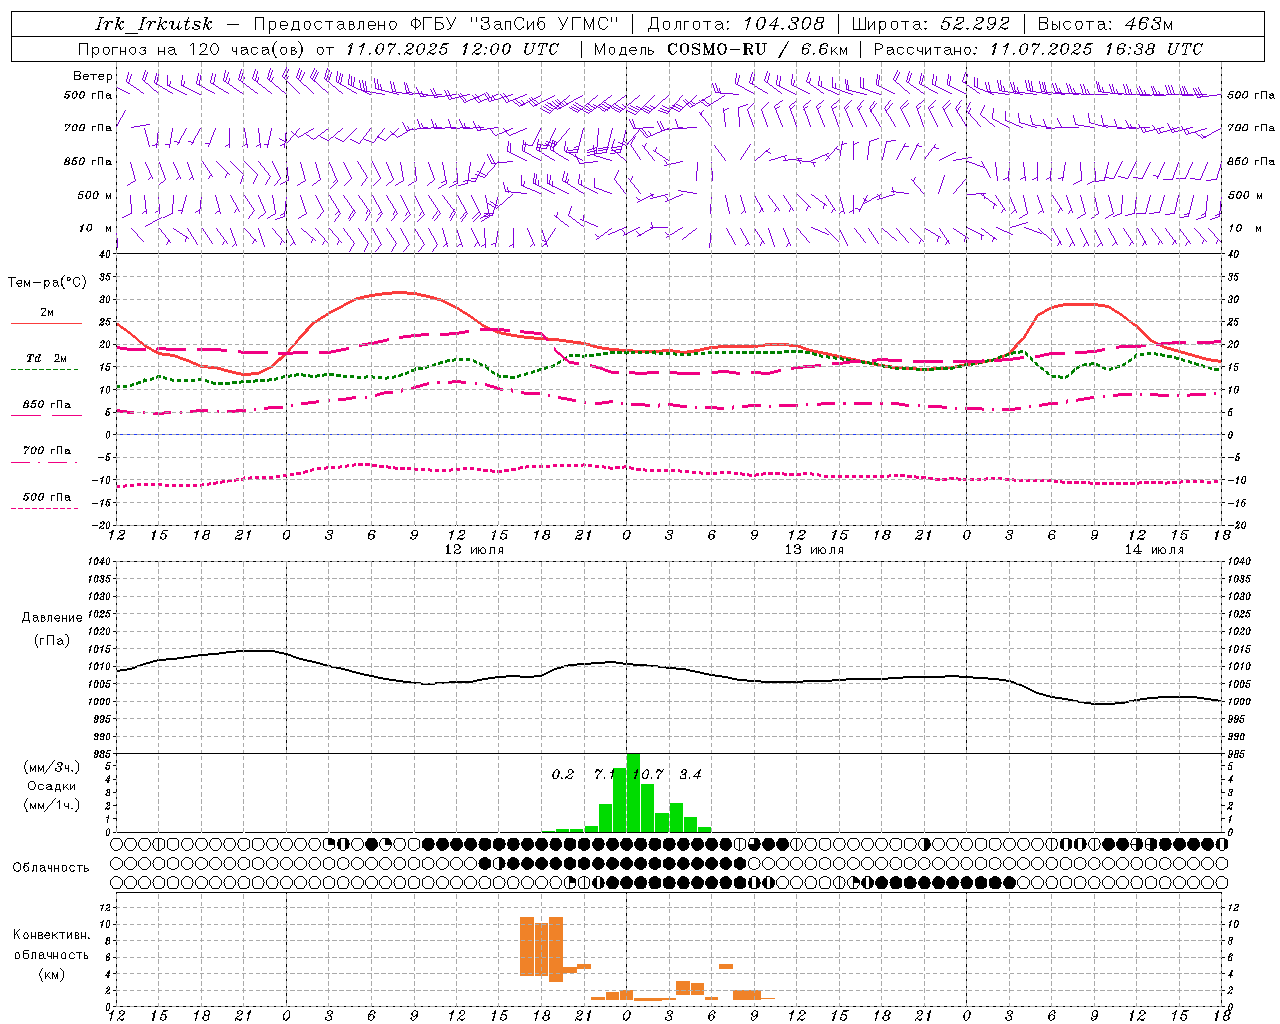Click the longitude value "Долгота: 104.308"
Screen dimensions: 1280x1024
[736, 24]
